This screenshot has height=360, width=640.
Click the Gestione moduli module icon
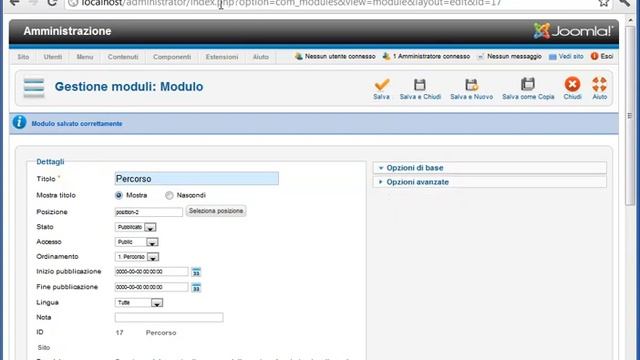click(34, 88)
